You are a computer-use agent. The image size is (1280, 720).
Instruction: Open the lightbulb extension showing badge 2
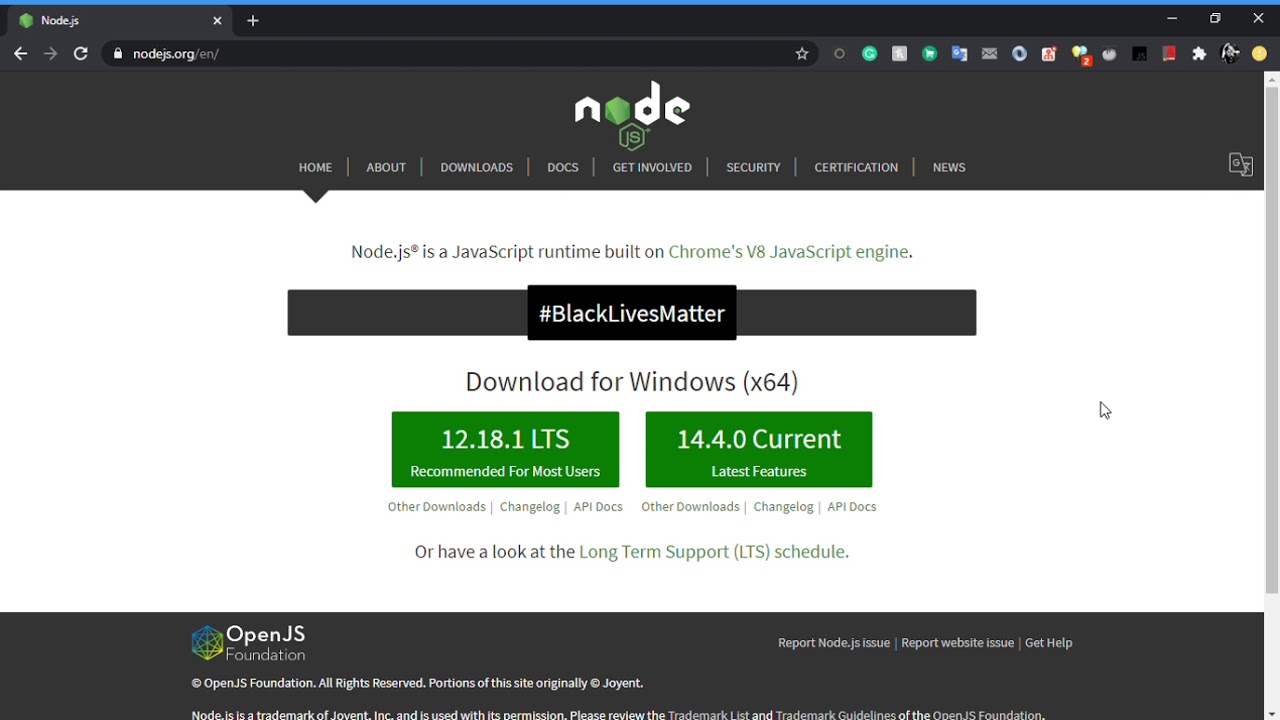(x=1080, y=55)
